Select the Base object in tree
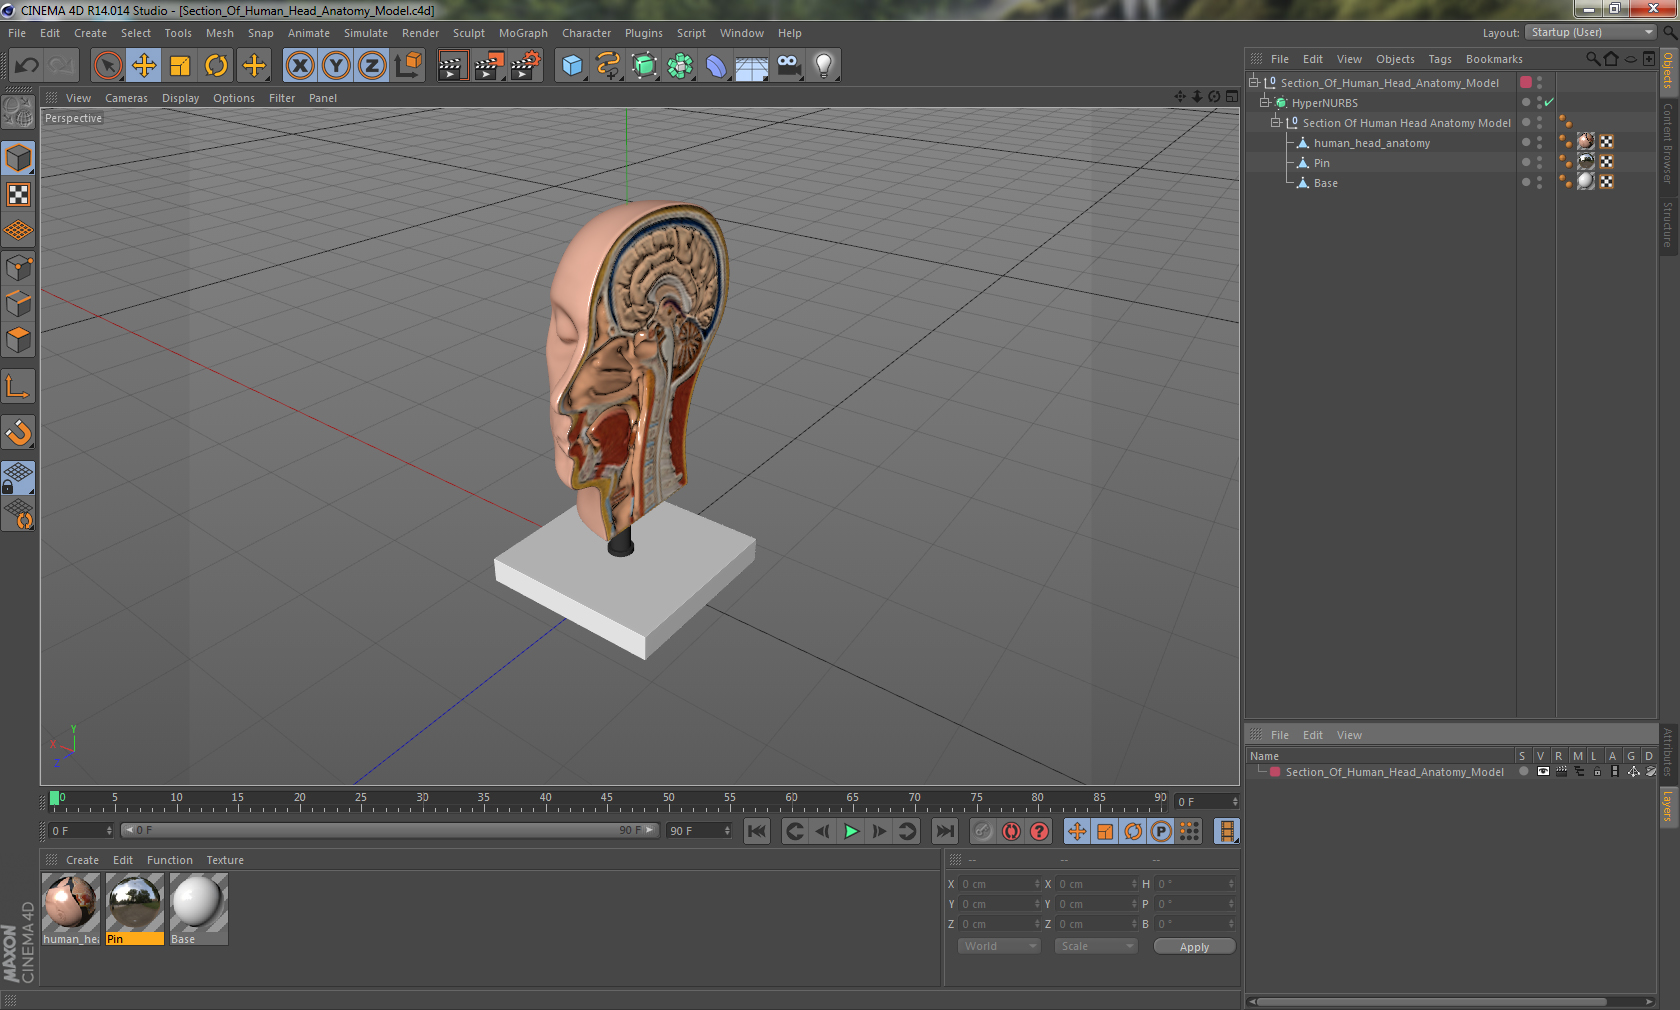 pyautogui.click(x=1325, y=183)
